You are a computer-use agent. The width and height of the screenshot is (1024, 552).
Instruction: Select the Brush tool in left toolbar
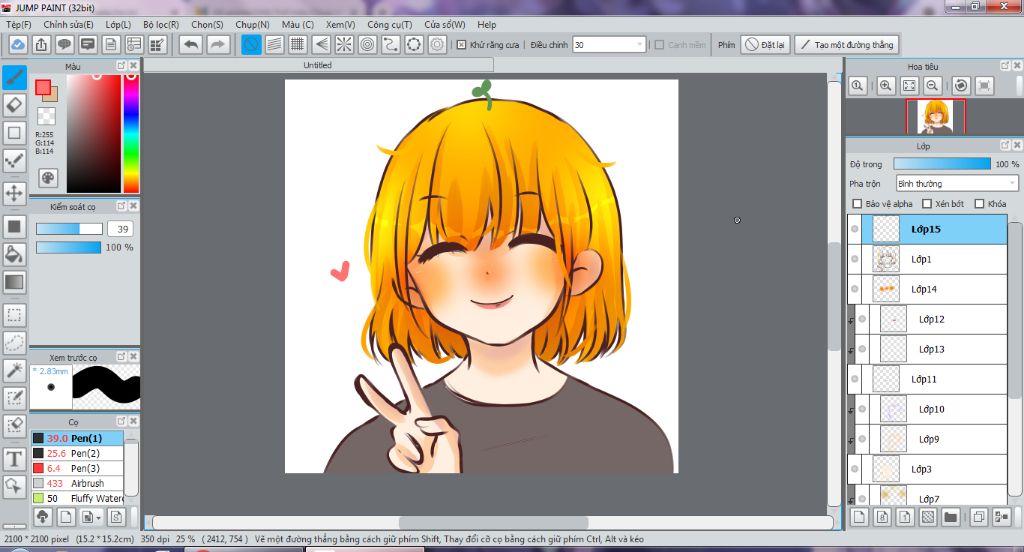pyautogui.click(x=14, y=77)
